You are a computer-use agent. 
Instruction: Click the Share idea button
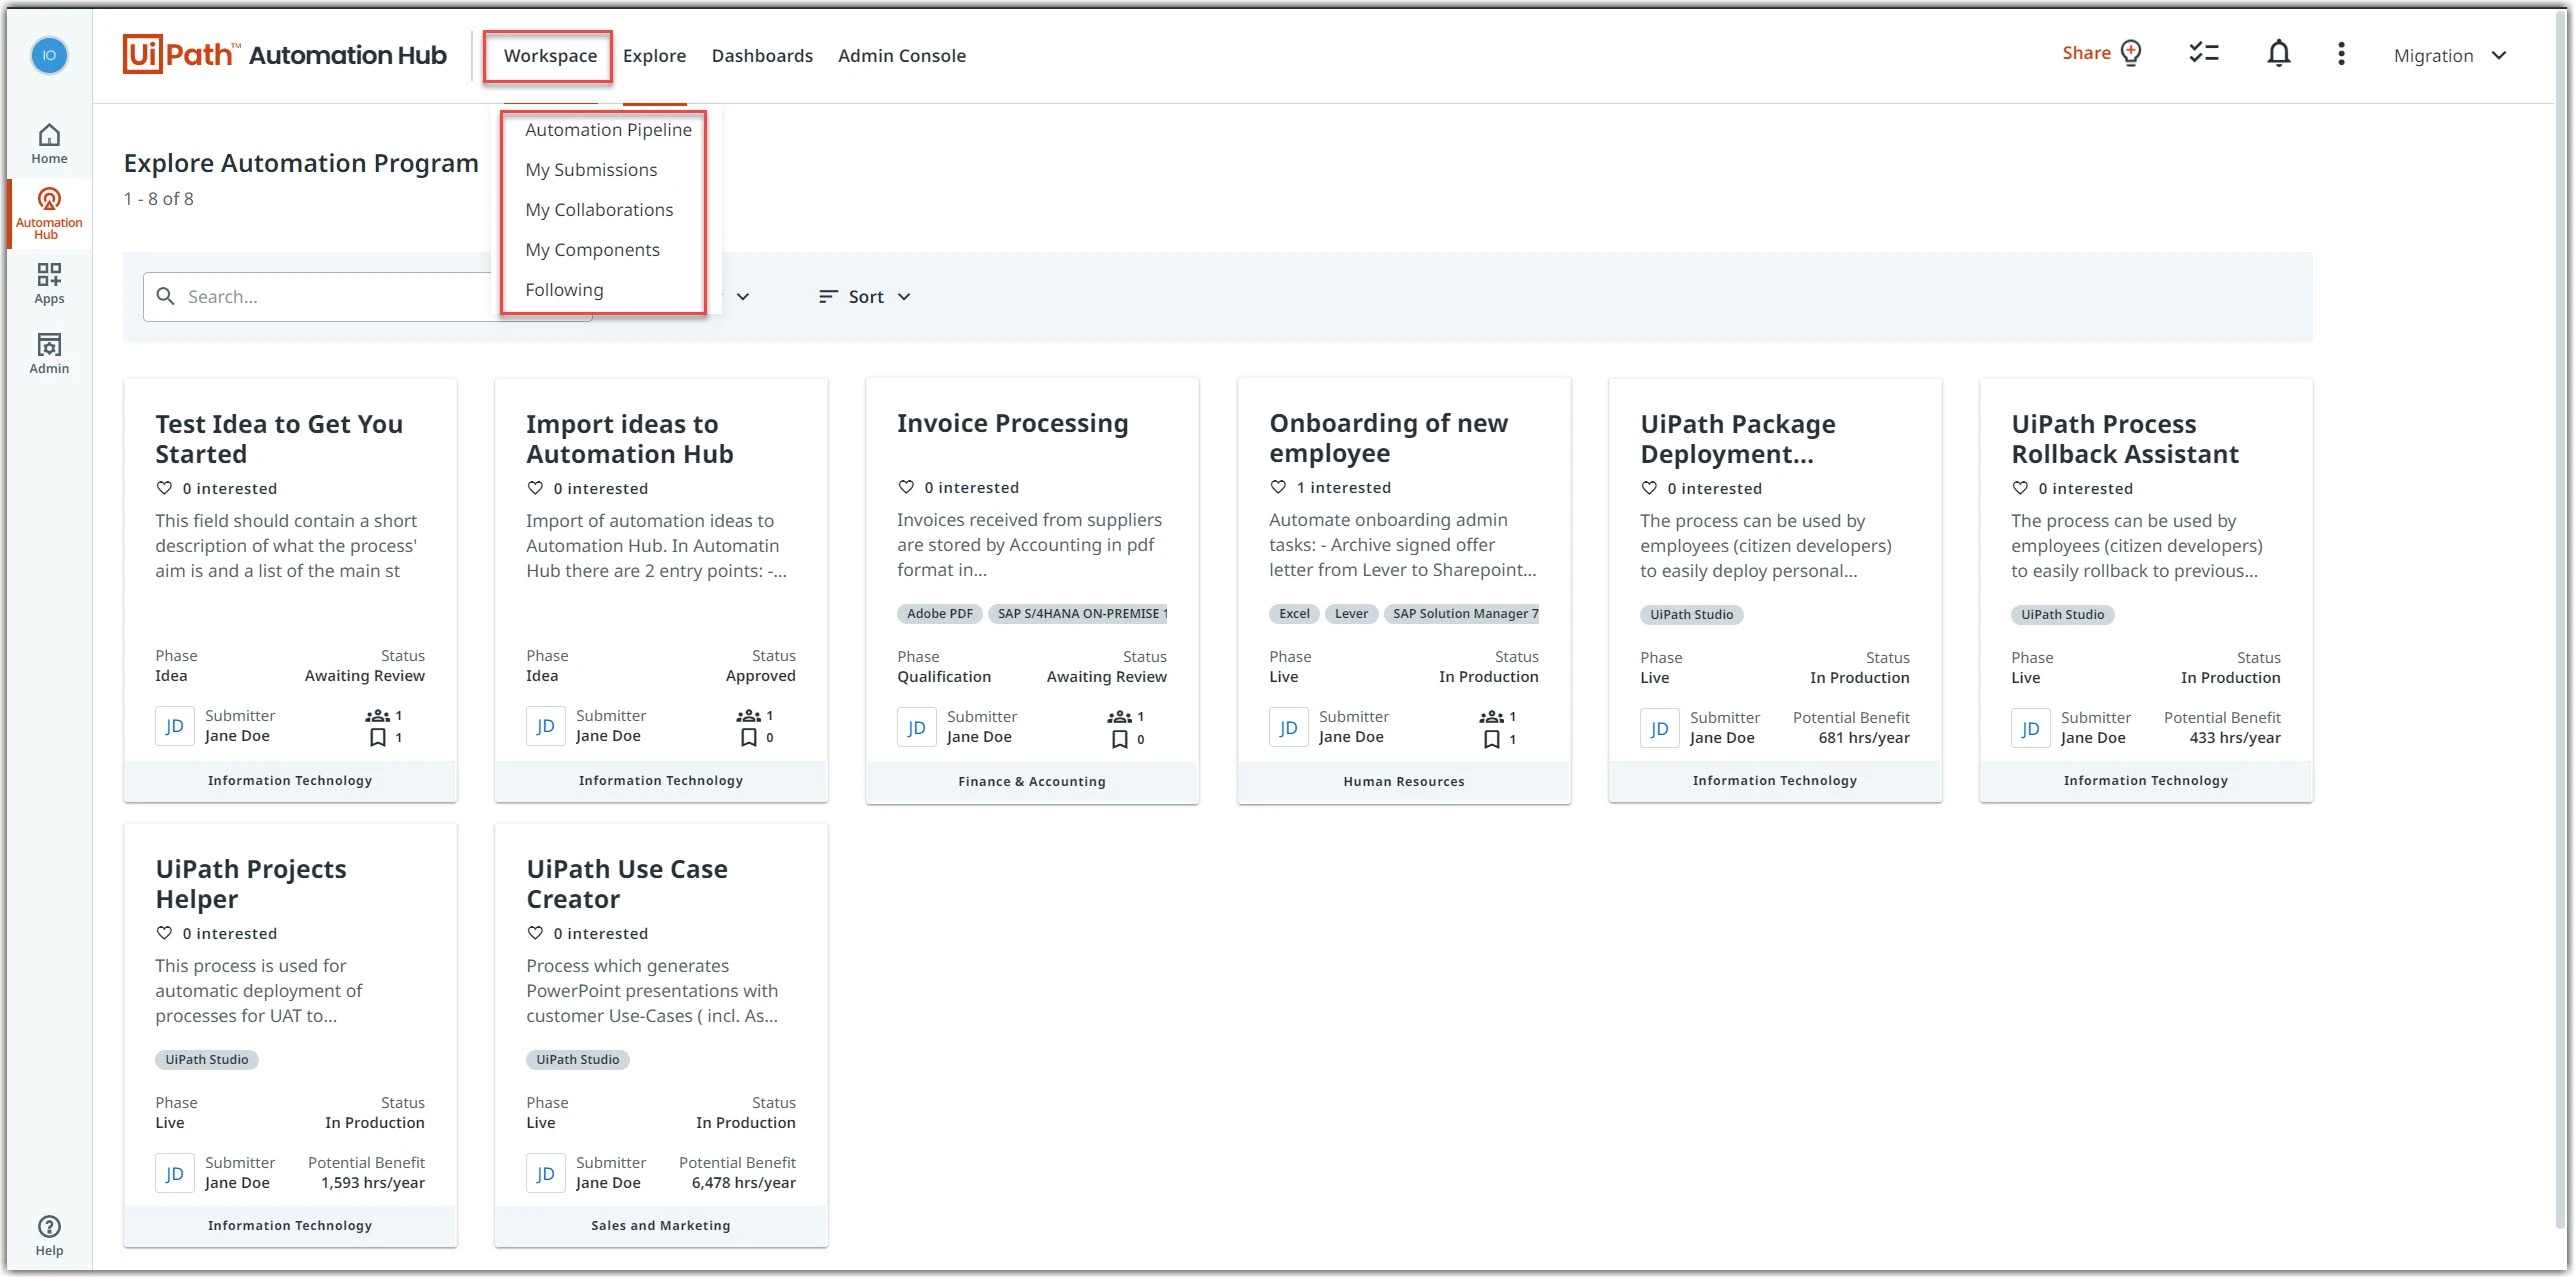click(x=2101, y=53)
